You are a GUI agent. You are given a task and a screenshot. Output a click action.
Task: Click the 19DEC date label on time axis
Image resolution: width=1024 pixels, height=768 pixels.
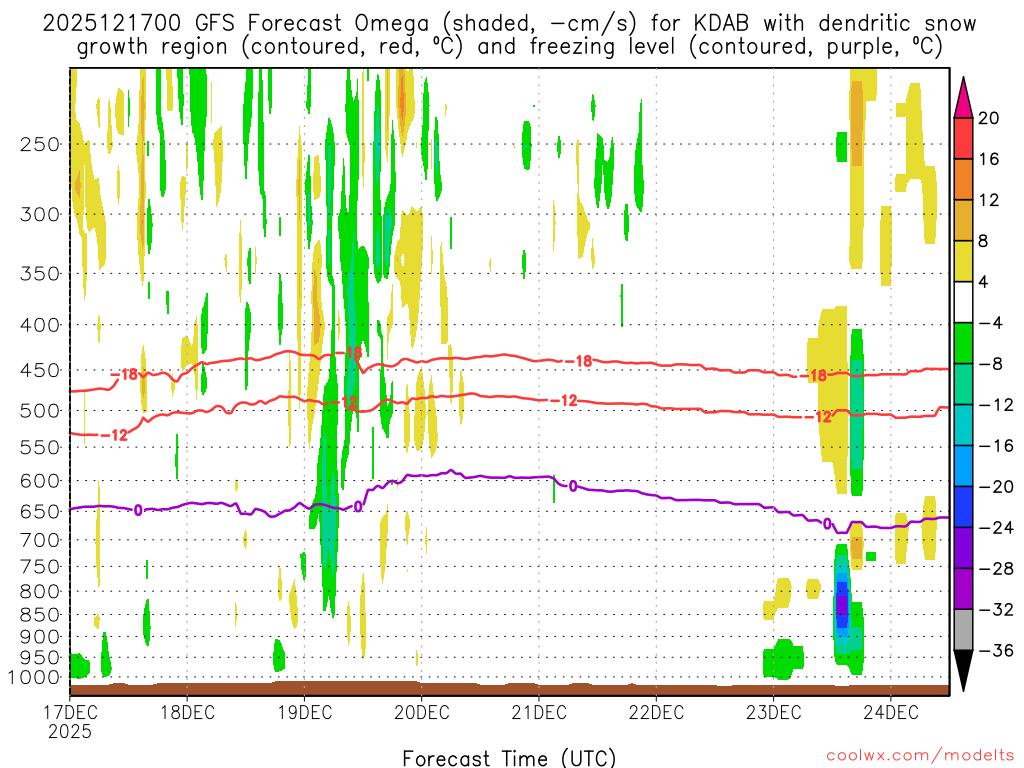click(305, 712)
